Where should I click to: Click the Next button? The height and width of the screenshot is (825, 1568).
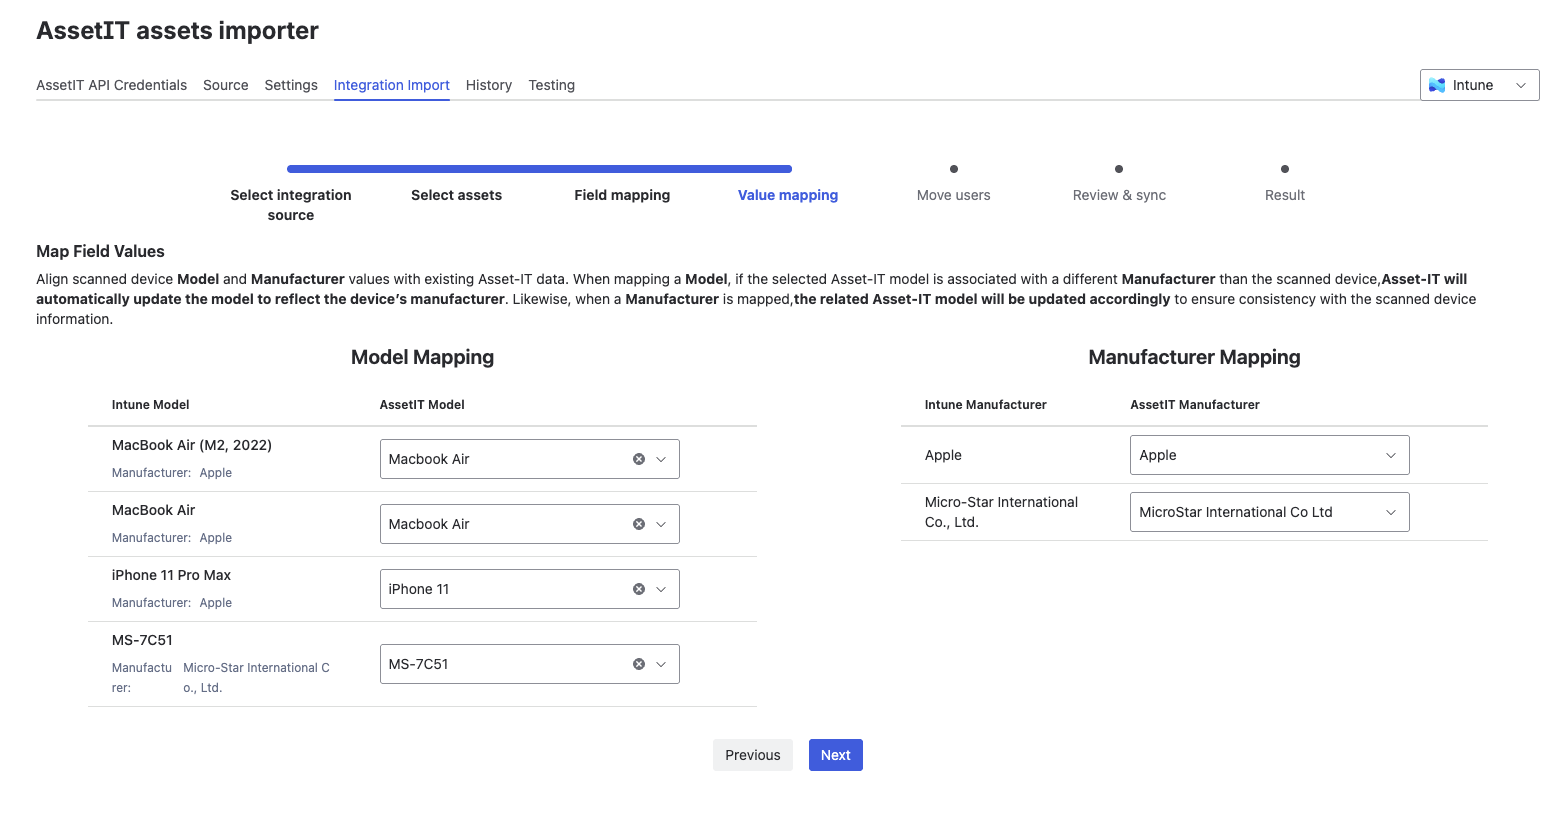835,755
